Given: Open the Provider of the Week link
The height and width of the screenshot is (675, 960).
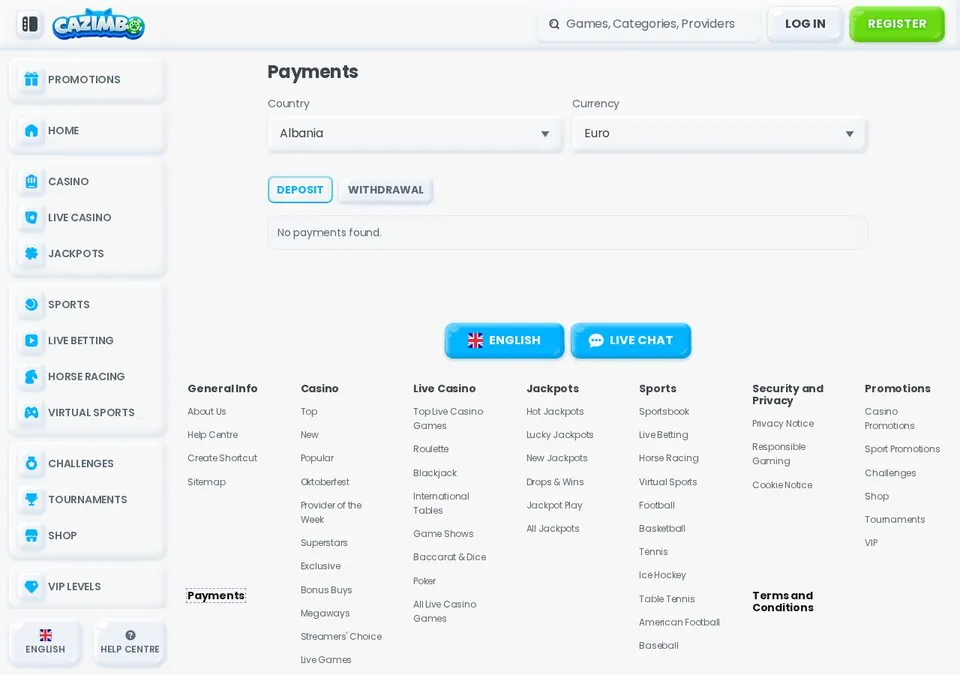Looking at the screenshot, I should tap(331, 512).
